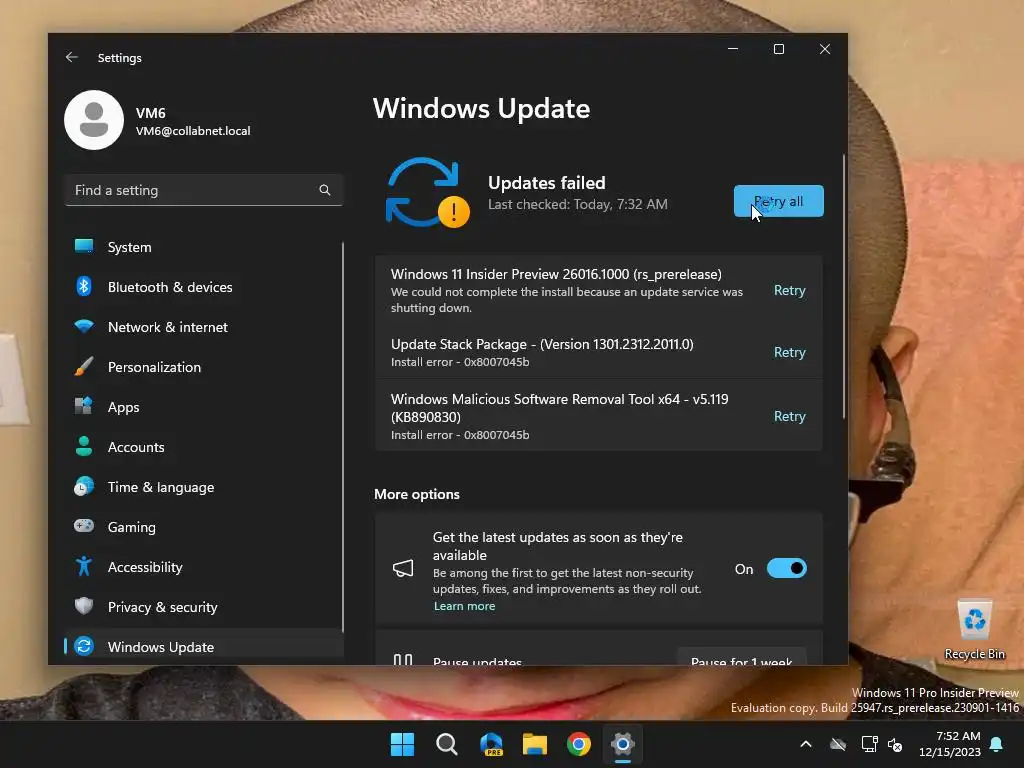Open Bluetooth & devices settings
1024x768 pixels.
point(204,287)
